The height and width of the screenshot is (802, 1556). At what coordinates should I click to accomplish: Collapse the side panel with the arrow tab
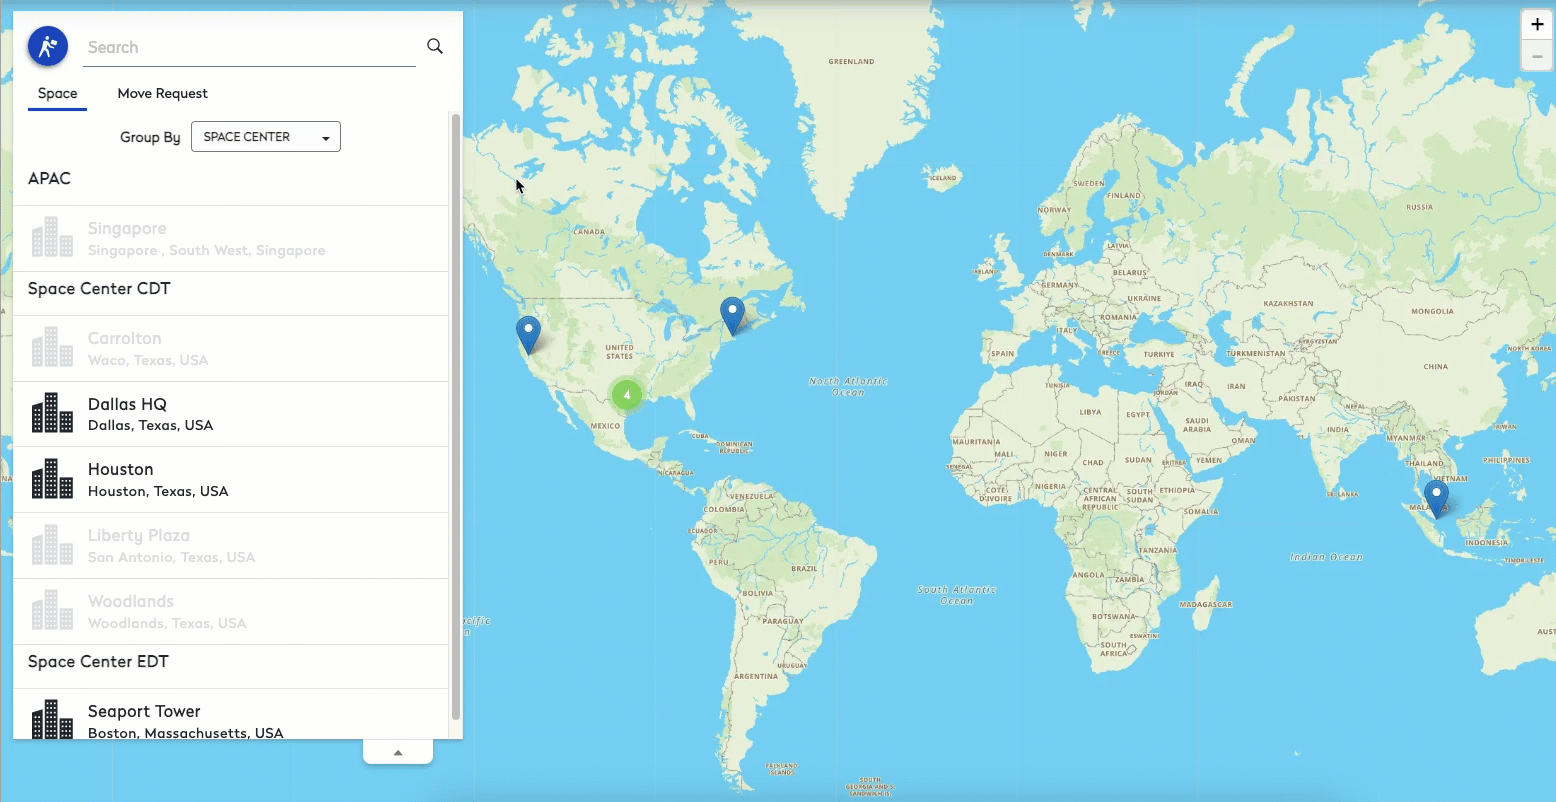pos(398,753)
